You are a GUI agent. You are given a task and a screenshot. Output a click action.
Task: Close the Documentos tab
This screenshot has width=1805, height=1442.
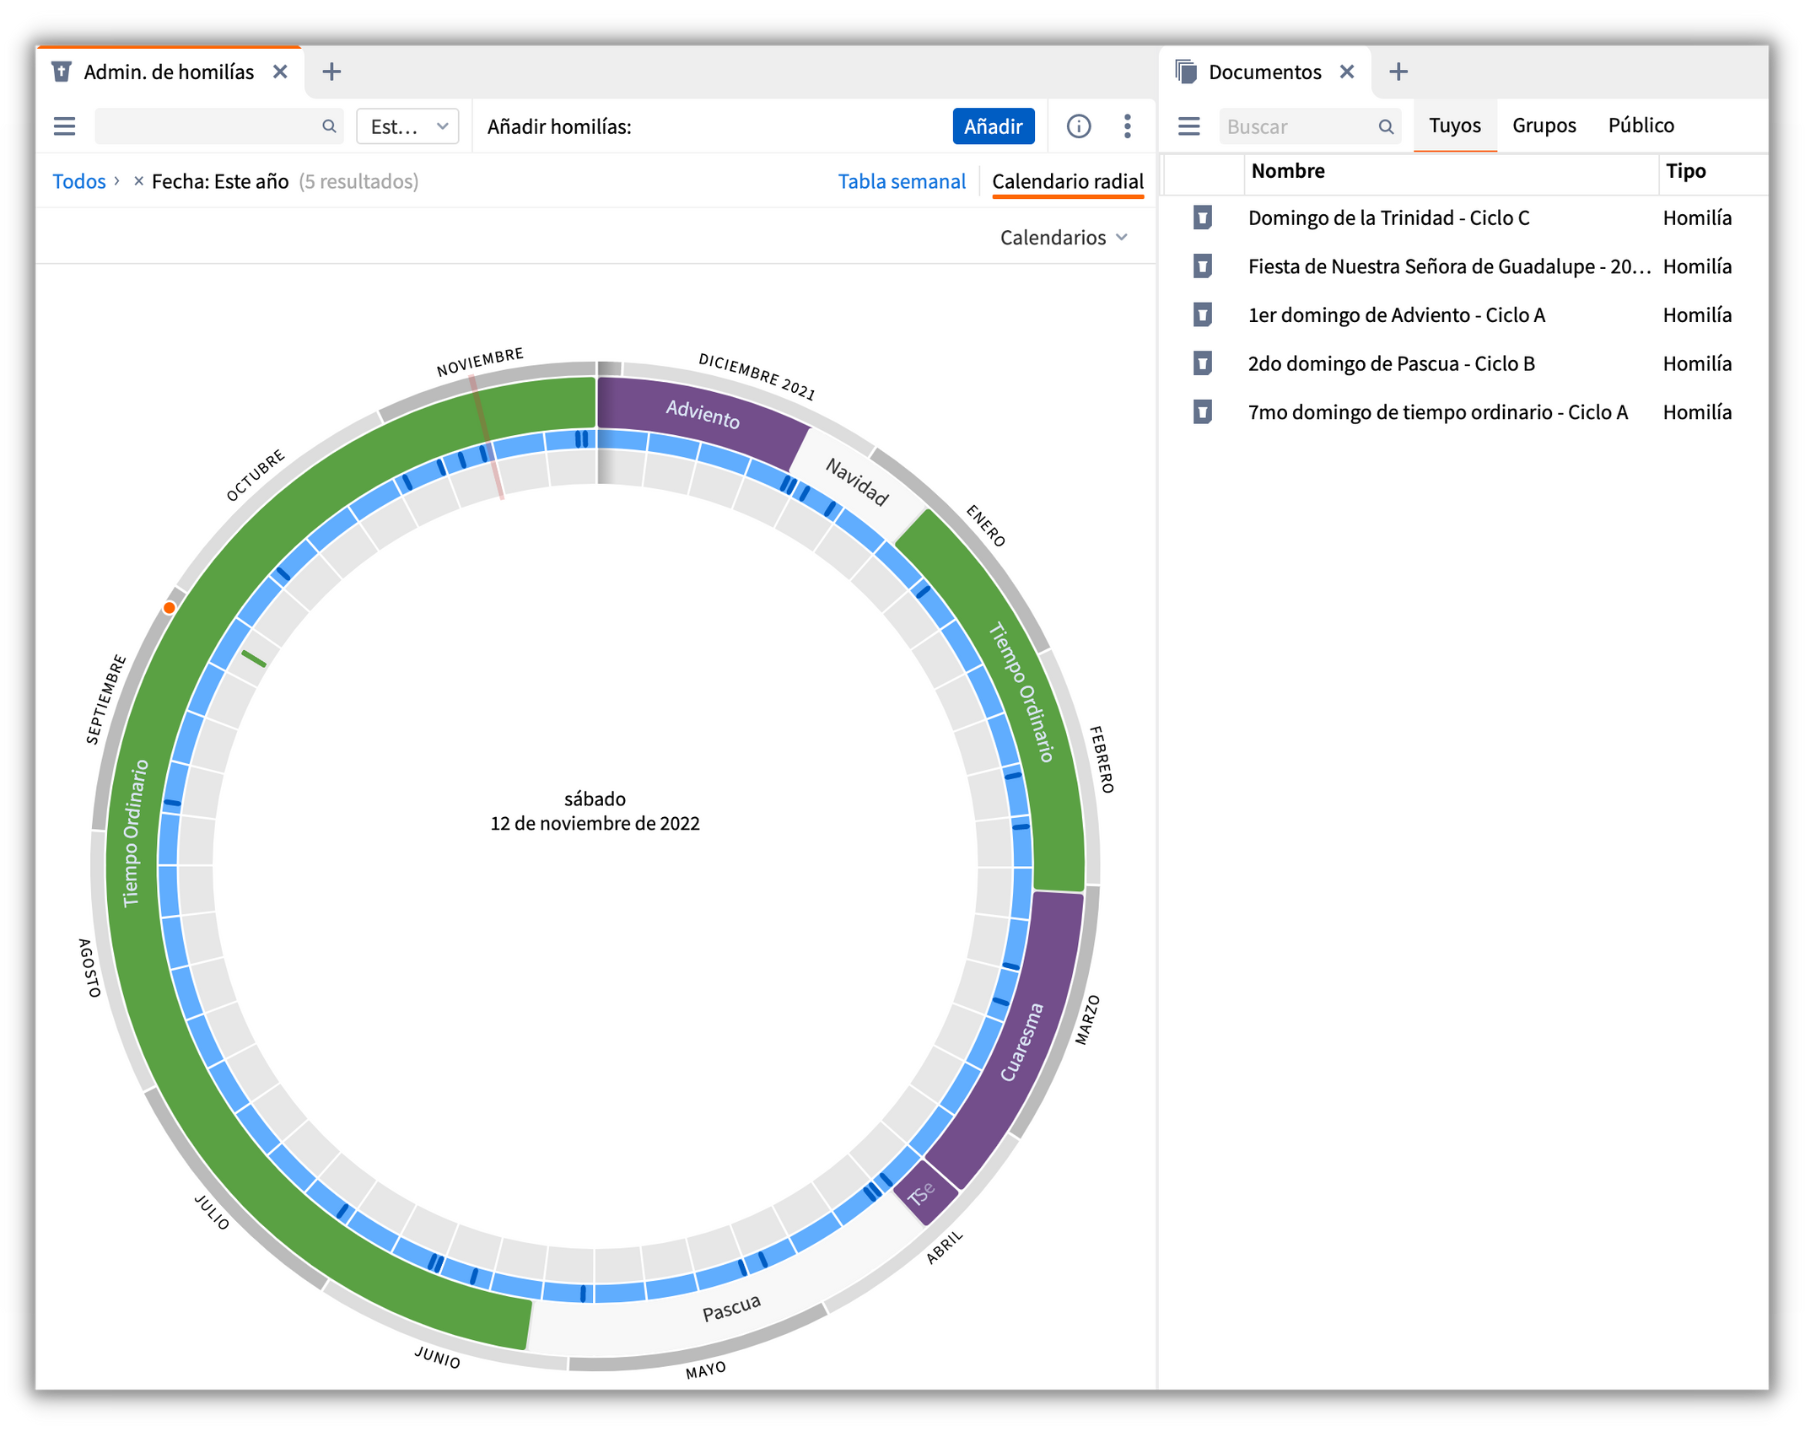click(1347, 72)
